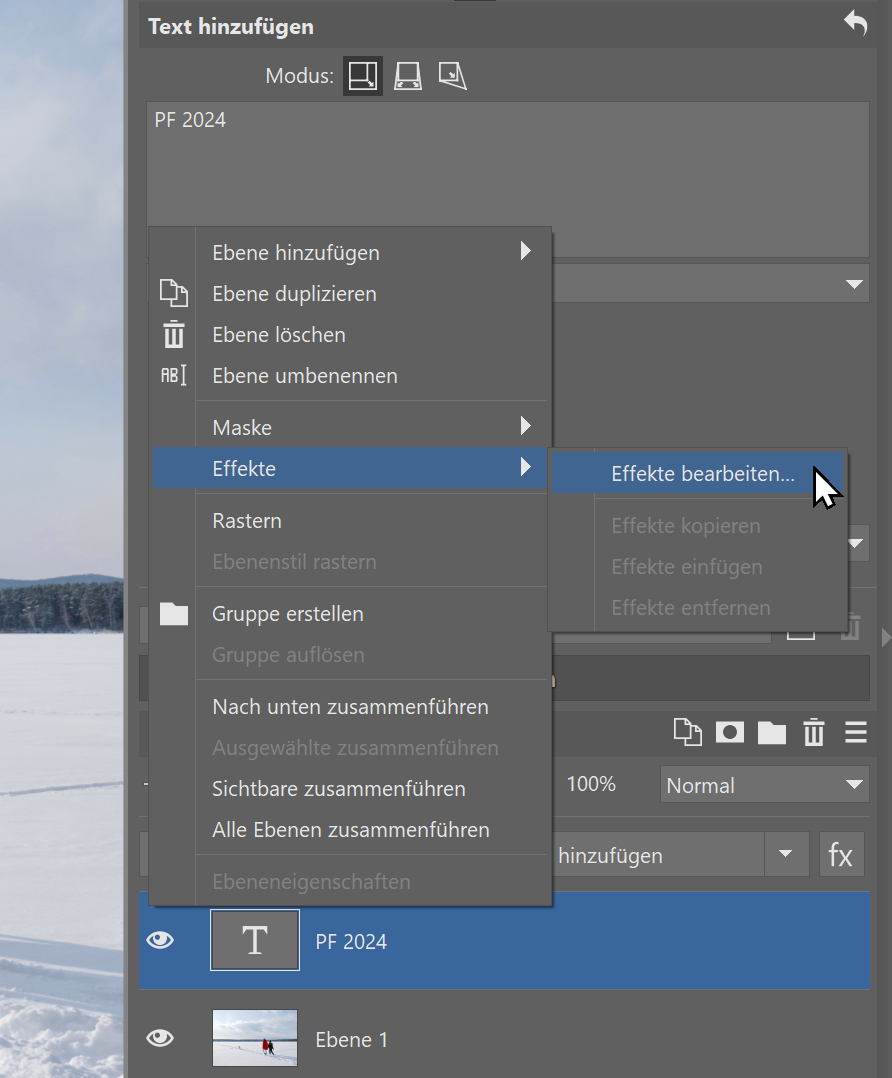Open the Normal blend mode dropdown
The height and width of the screenshot is (1078, 892).
[x=765, y=785]
